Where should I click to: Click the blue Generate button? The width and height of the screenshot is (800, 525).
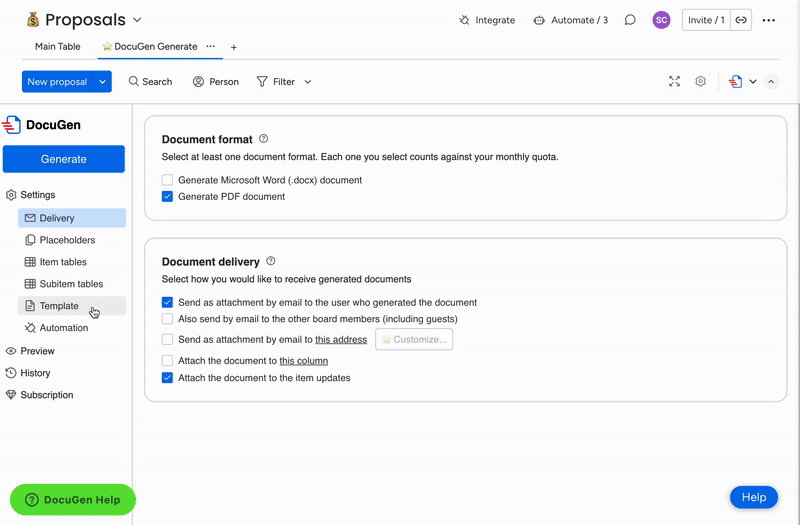point(64,159)
